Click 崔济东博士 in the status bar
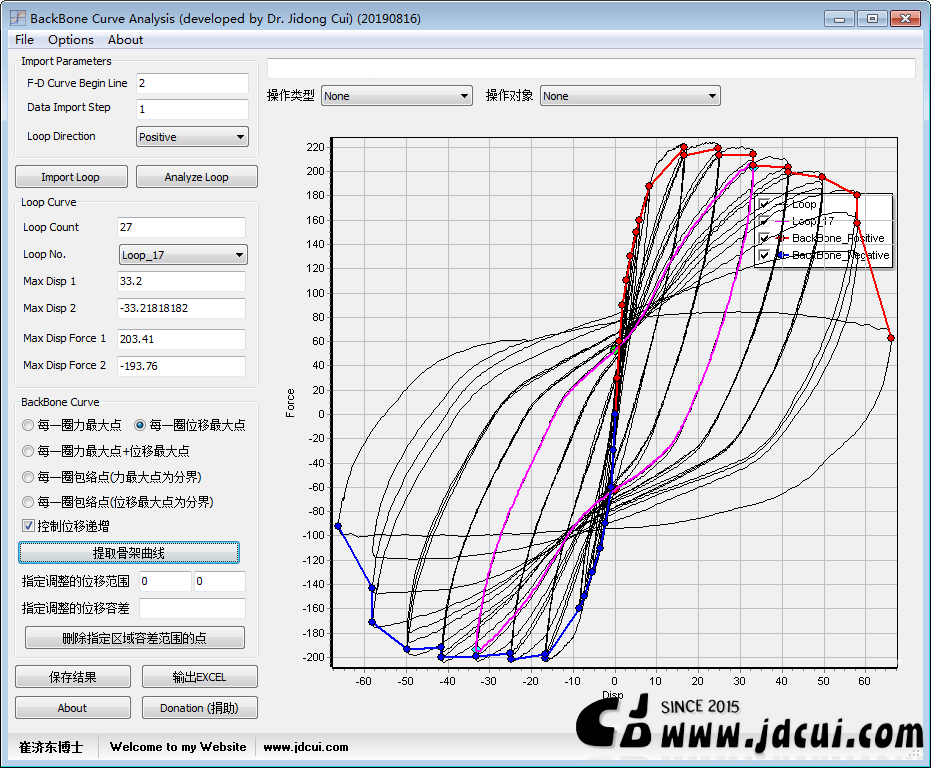 [x=51, y=747]
